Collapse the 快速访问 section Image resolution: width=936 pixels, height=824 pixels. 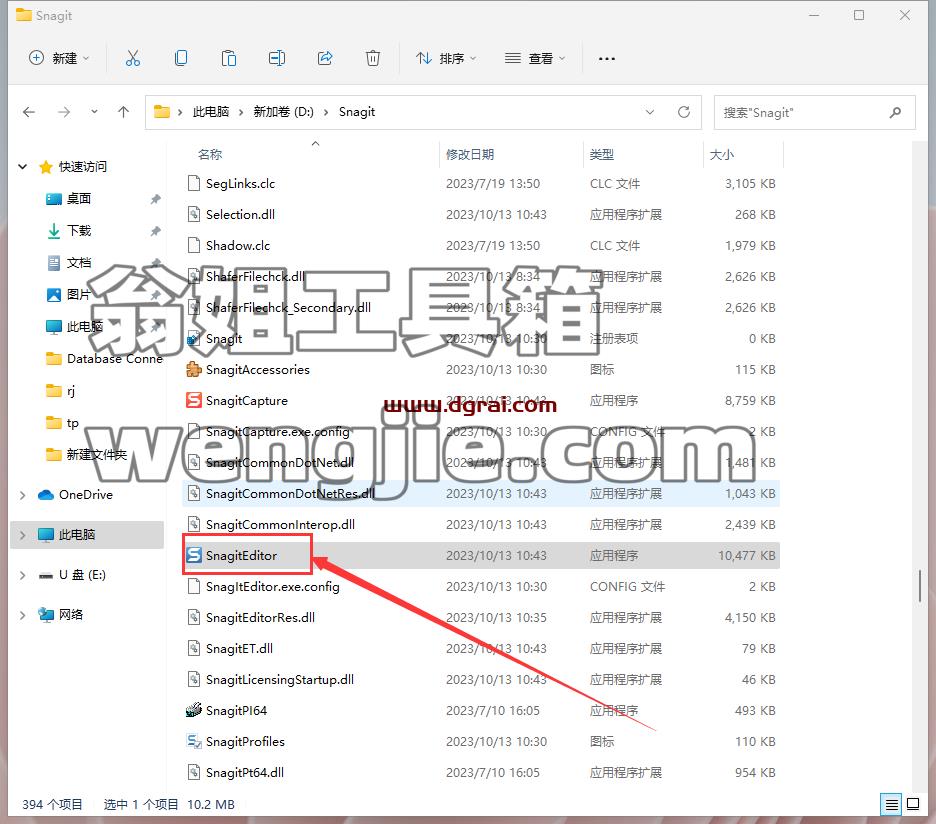tap(23, 167)
